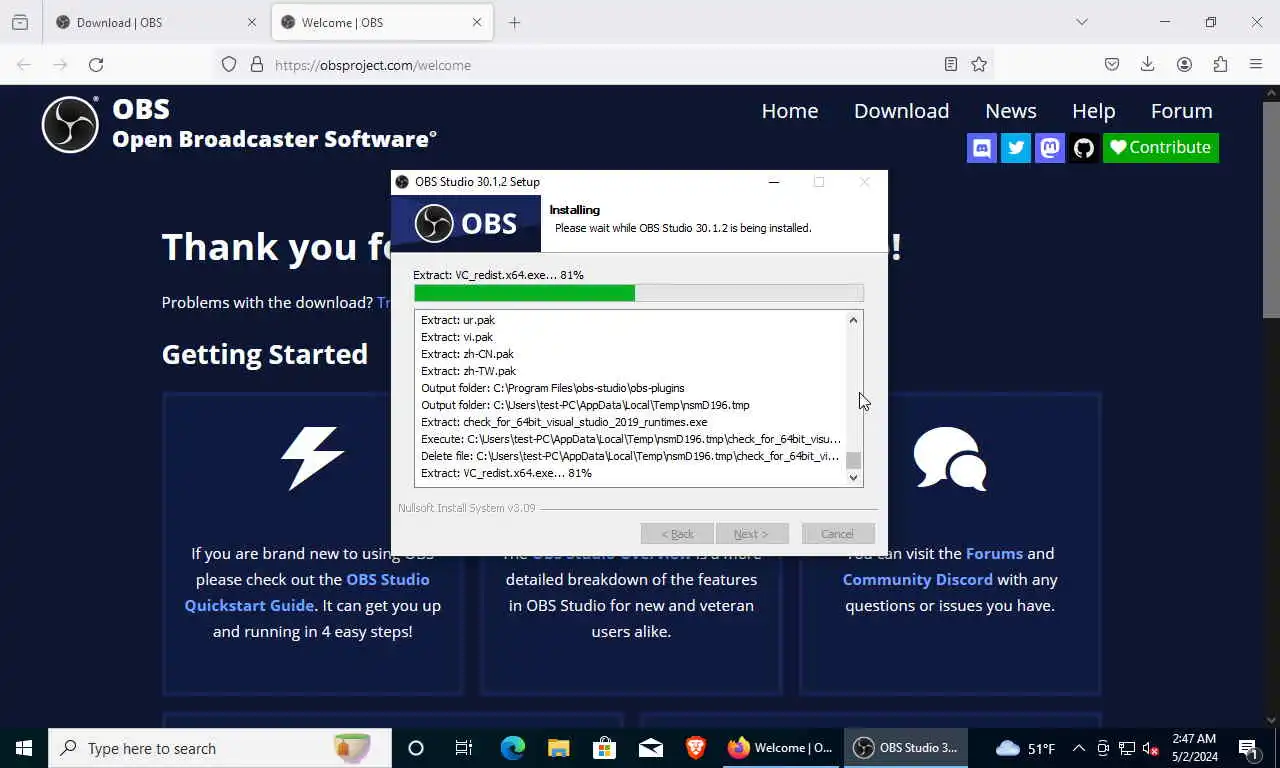The width and height of the screenshot is (1280, 768).
Task: Open Firefox view icon in the tab bar
Action: pyautogui.click(x=20, y=22)
